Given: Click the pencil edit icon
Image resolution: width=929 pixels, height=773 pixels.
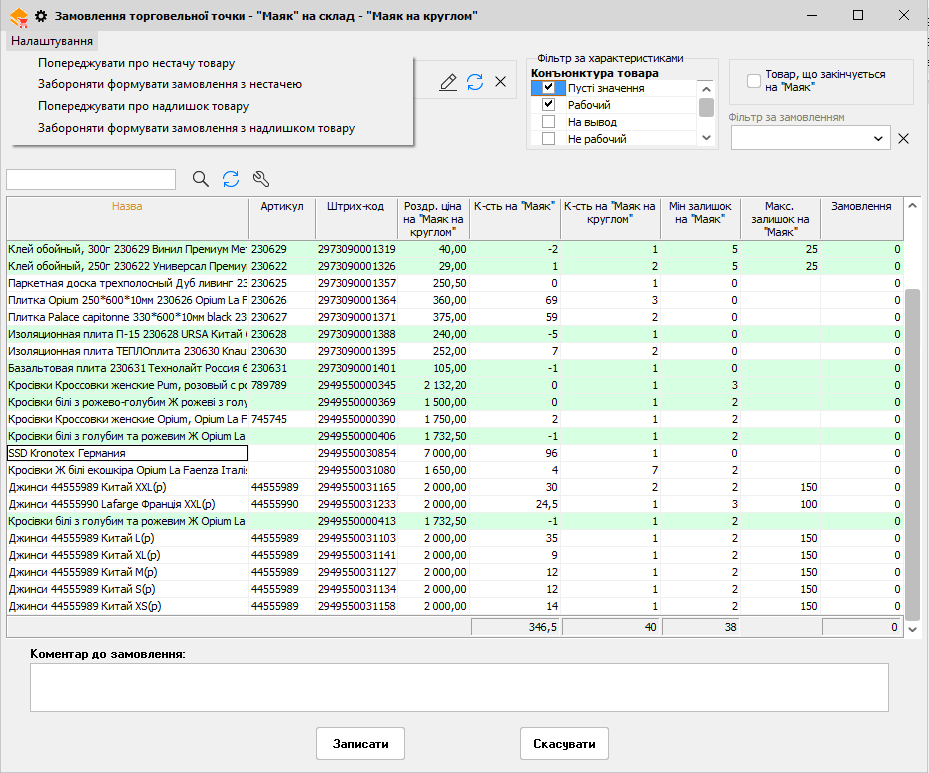Looking at the screenshot, I should tap(449, 82).
